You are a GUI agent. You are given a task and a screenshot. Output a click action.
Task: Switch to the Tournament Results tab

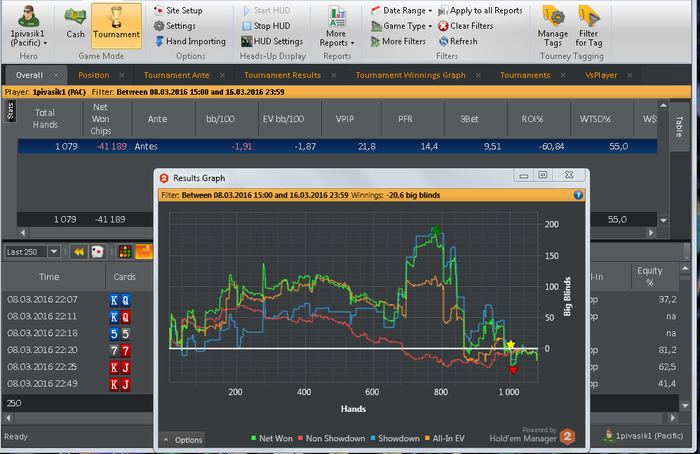click(282, 75)
